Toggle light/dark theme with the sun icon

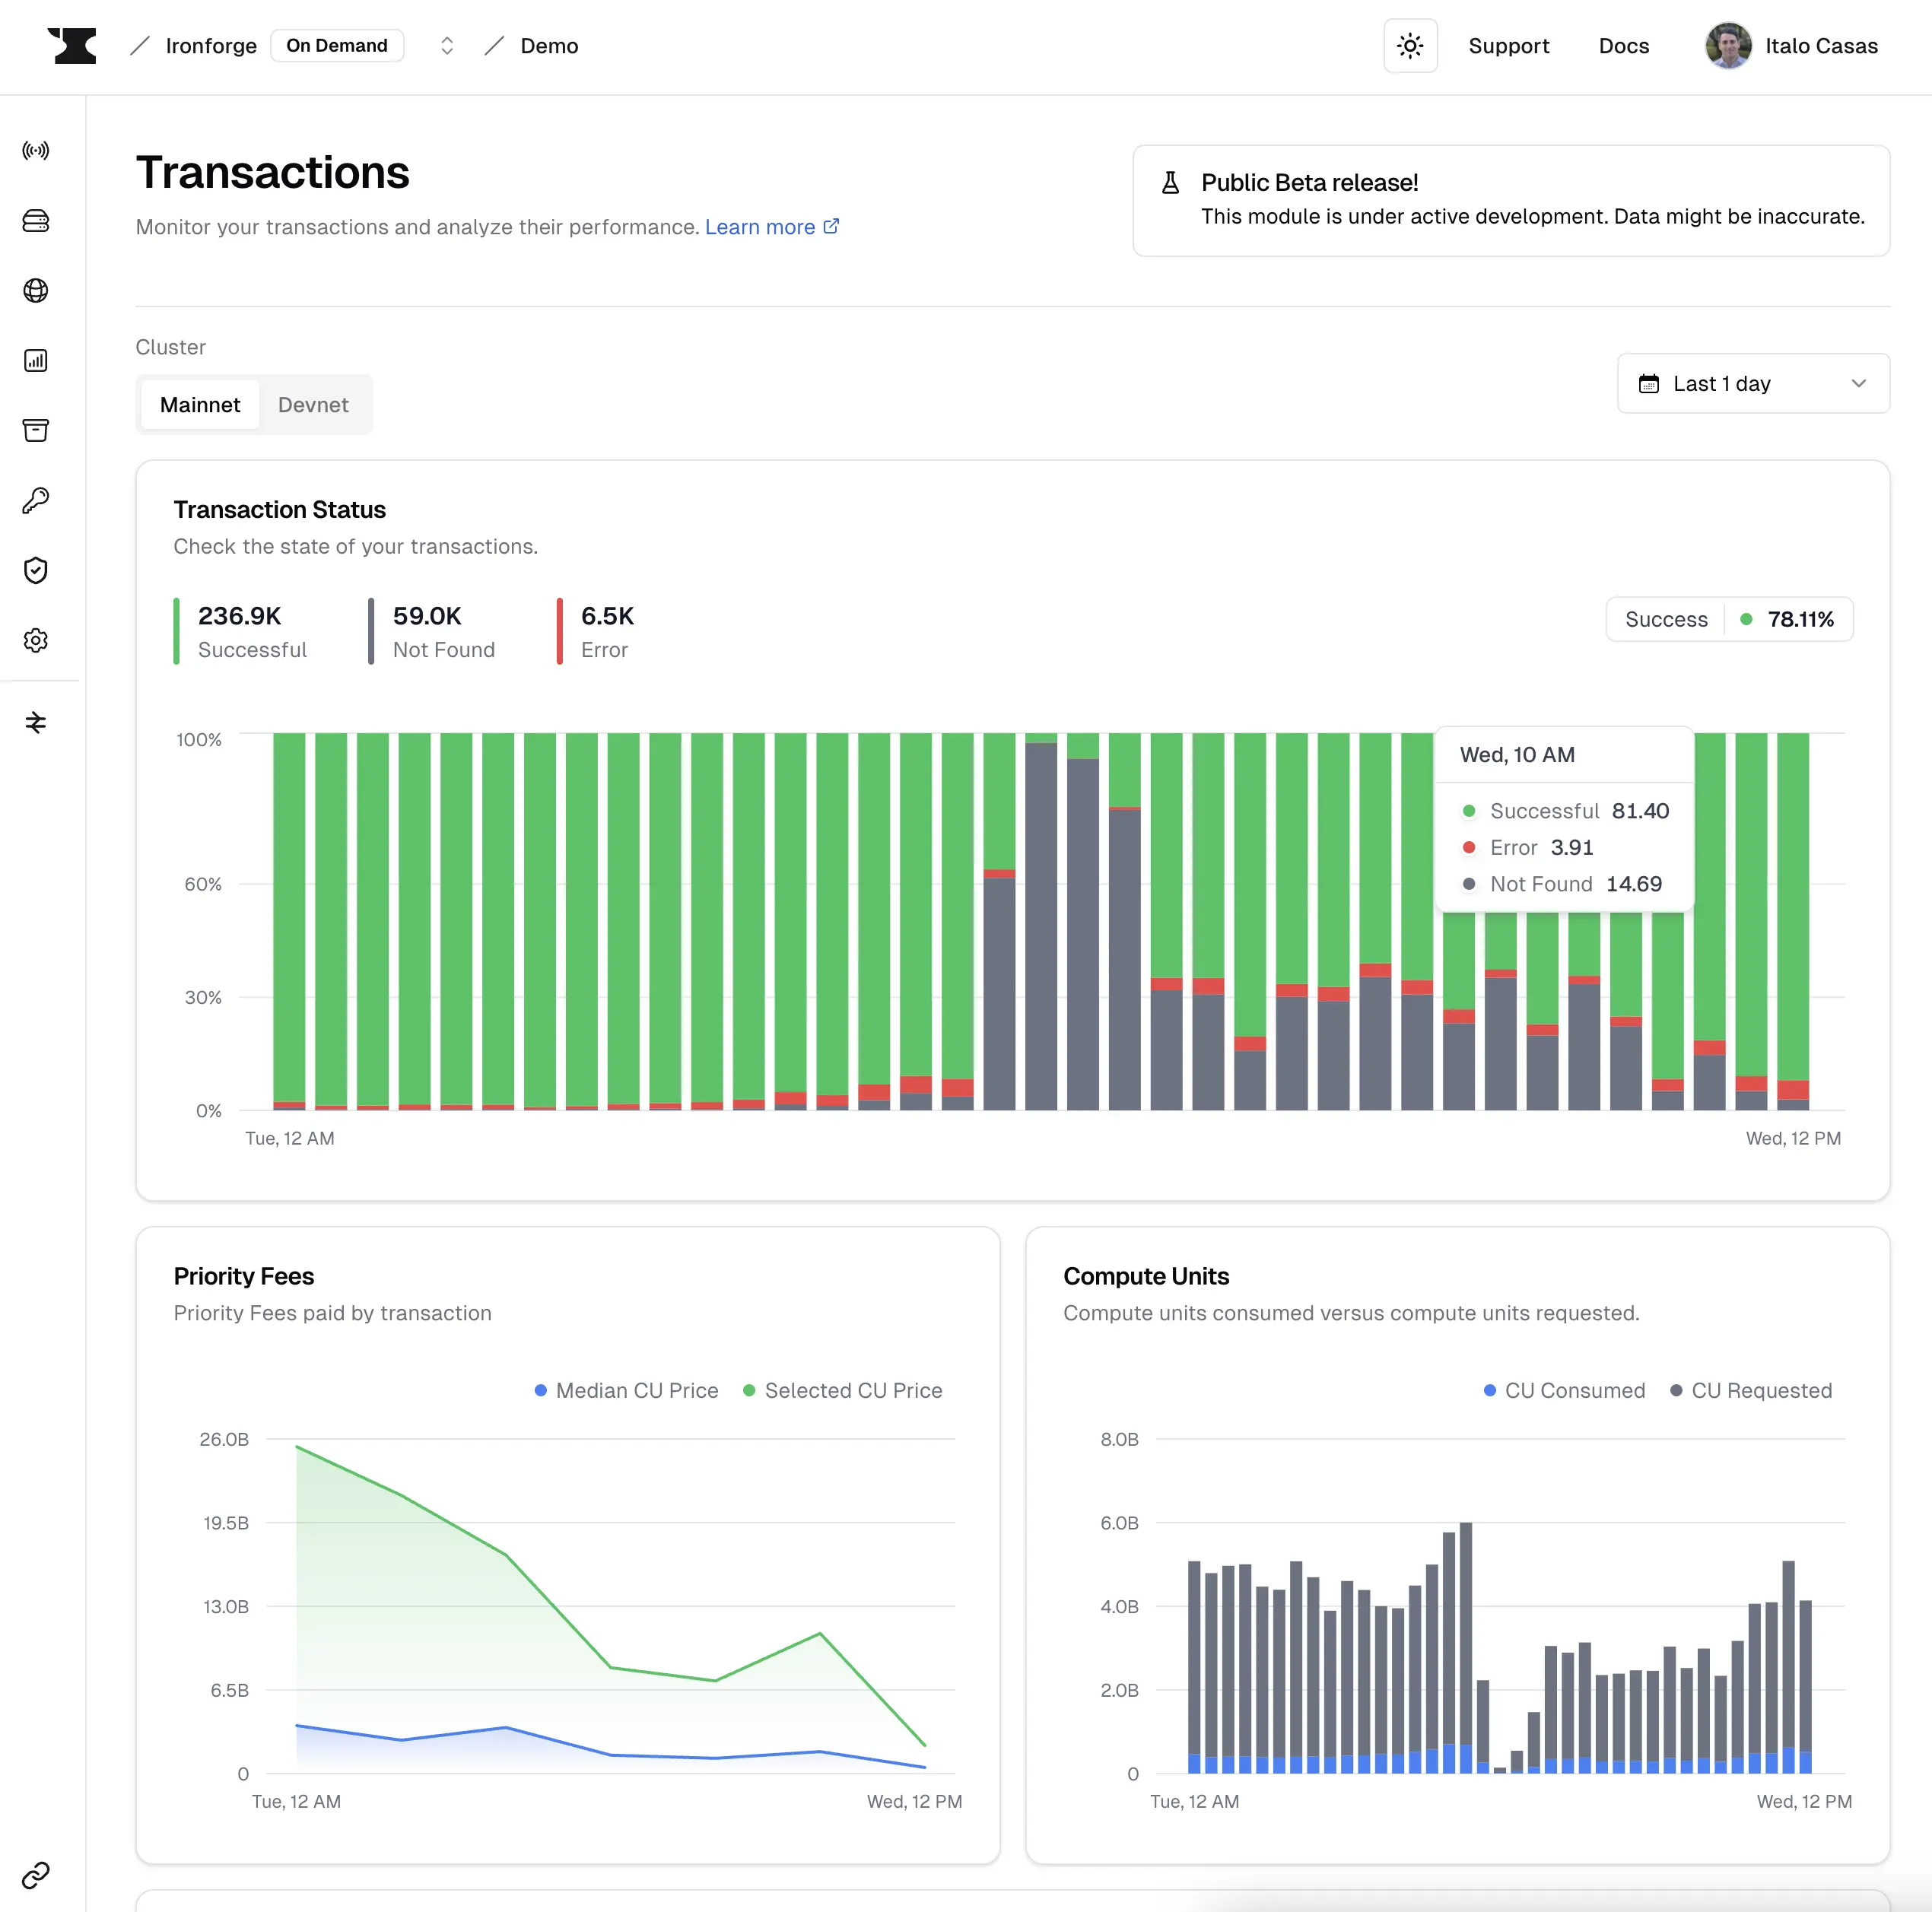(x=1410, y=45)
